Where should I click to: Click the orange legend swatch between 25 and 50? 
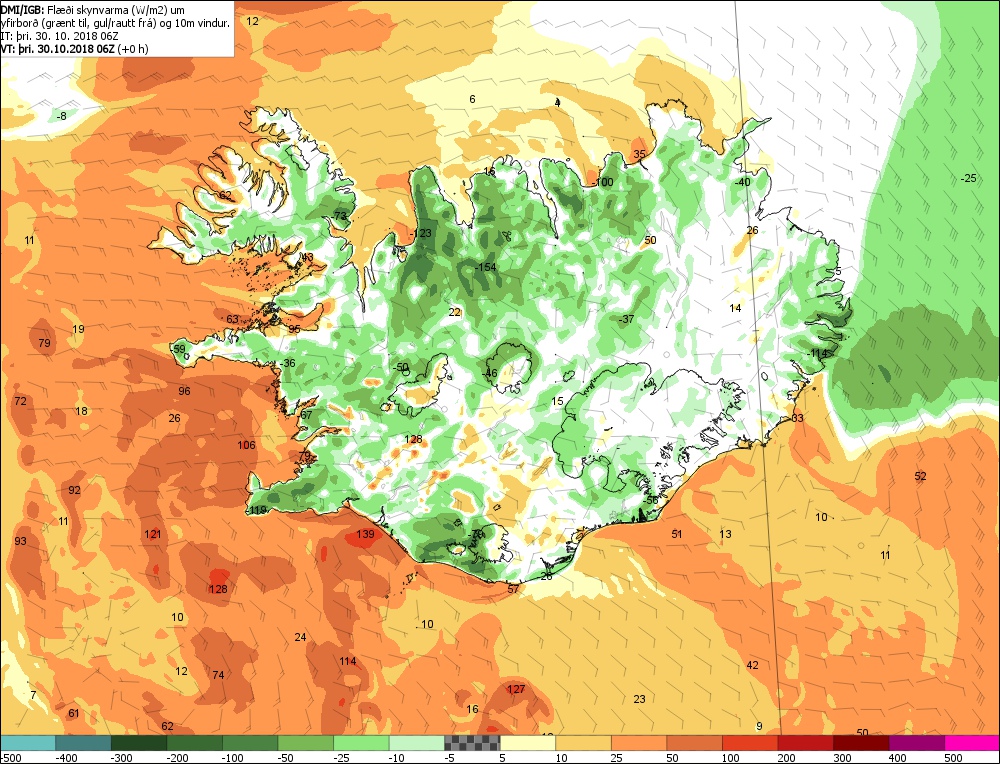[x=639, y=743]
